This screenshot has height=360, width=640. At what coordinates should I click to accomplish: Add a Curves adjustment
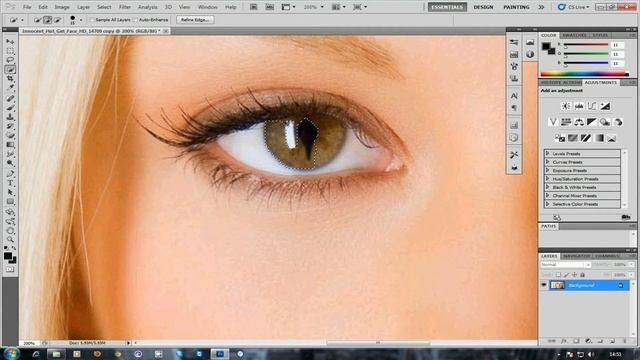(592, 106)
